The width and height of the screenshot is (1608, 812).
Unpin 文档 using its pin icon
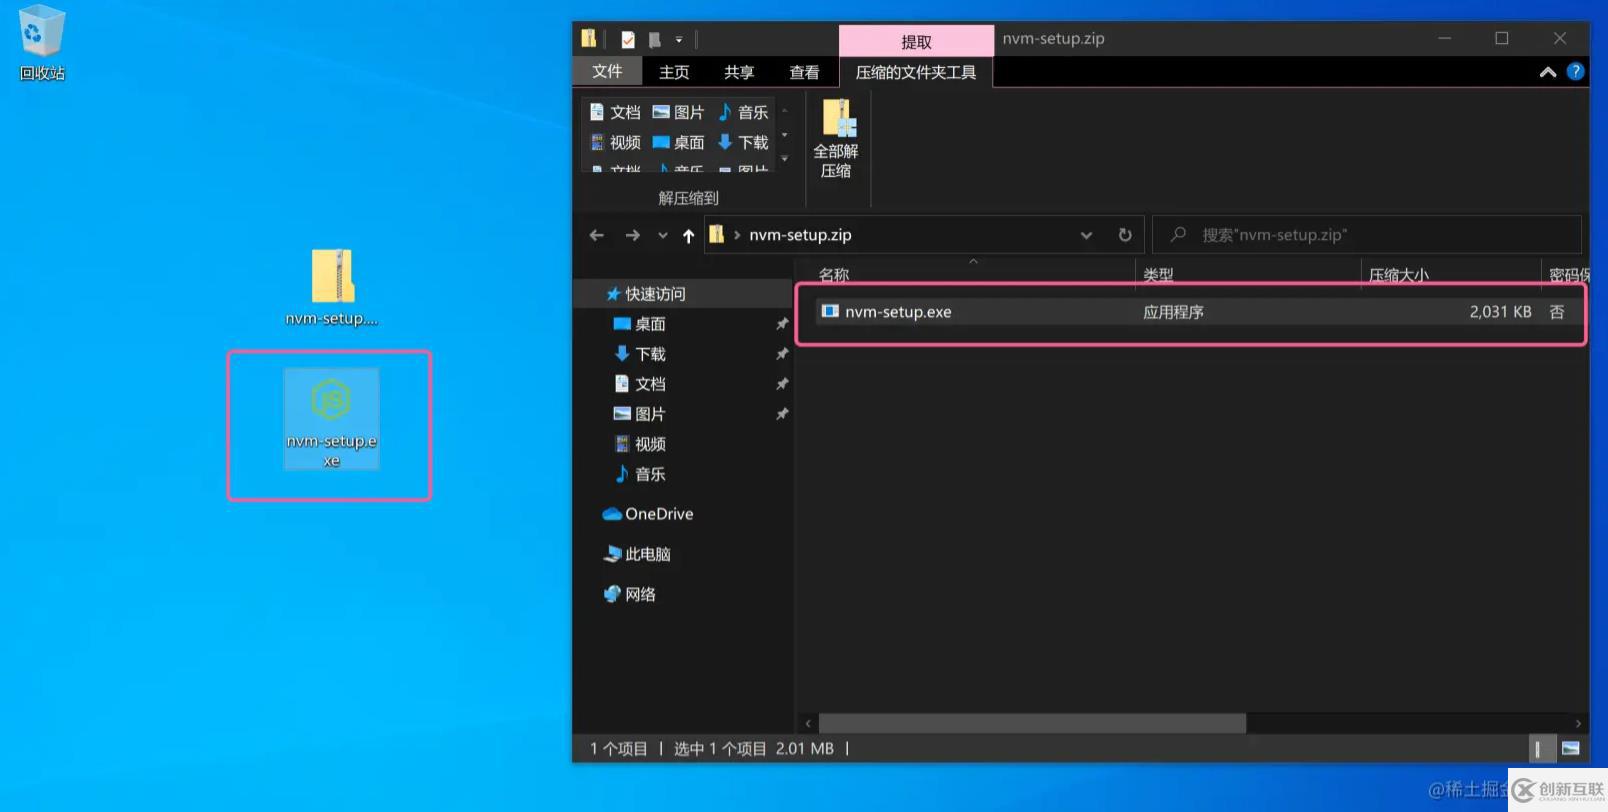click(782, 384)
